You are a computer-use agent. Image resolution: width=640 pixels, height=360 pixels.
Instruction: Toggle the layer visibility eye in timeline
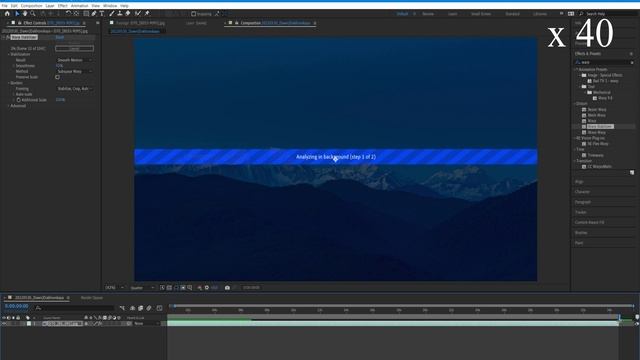[4, 324]
